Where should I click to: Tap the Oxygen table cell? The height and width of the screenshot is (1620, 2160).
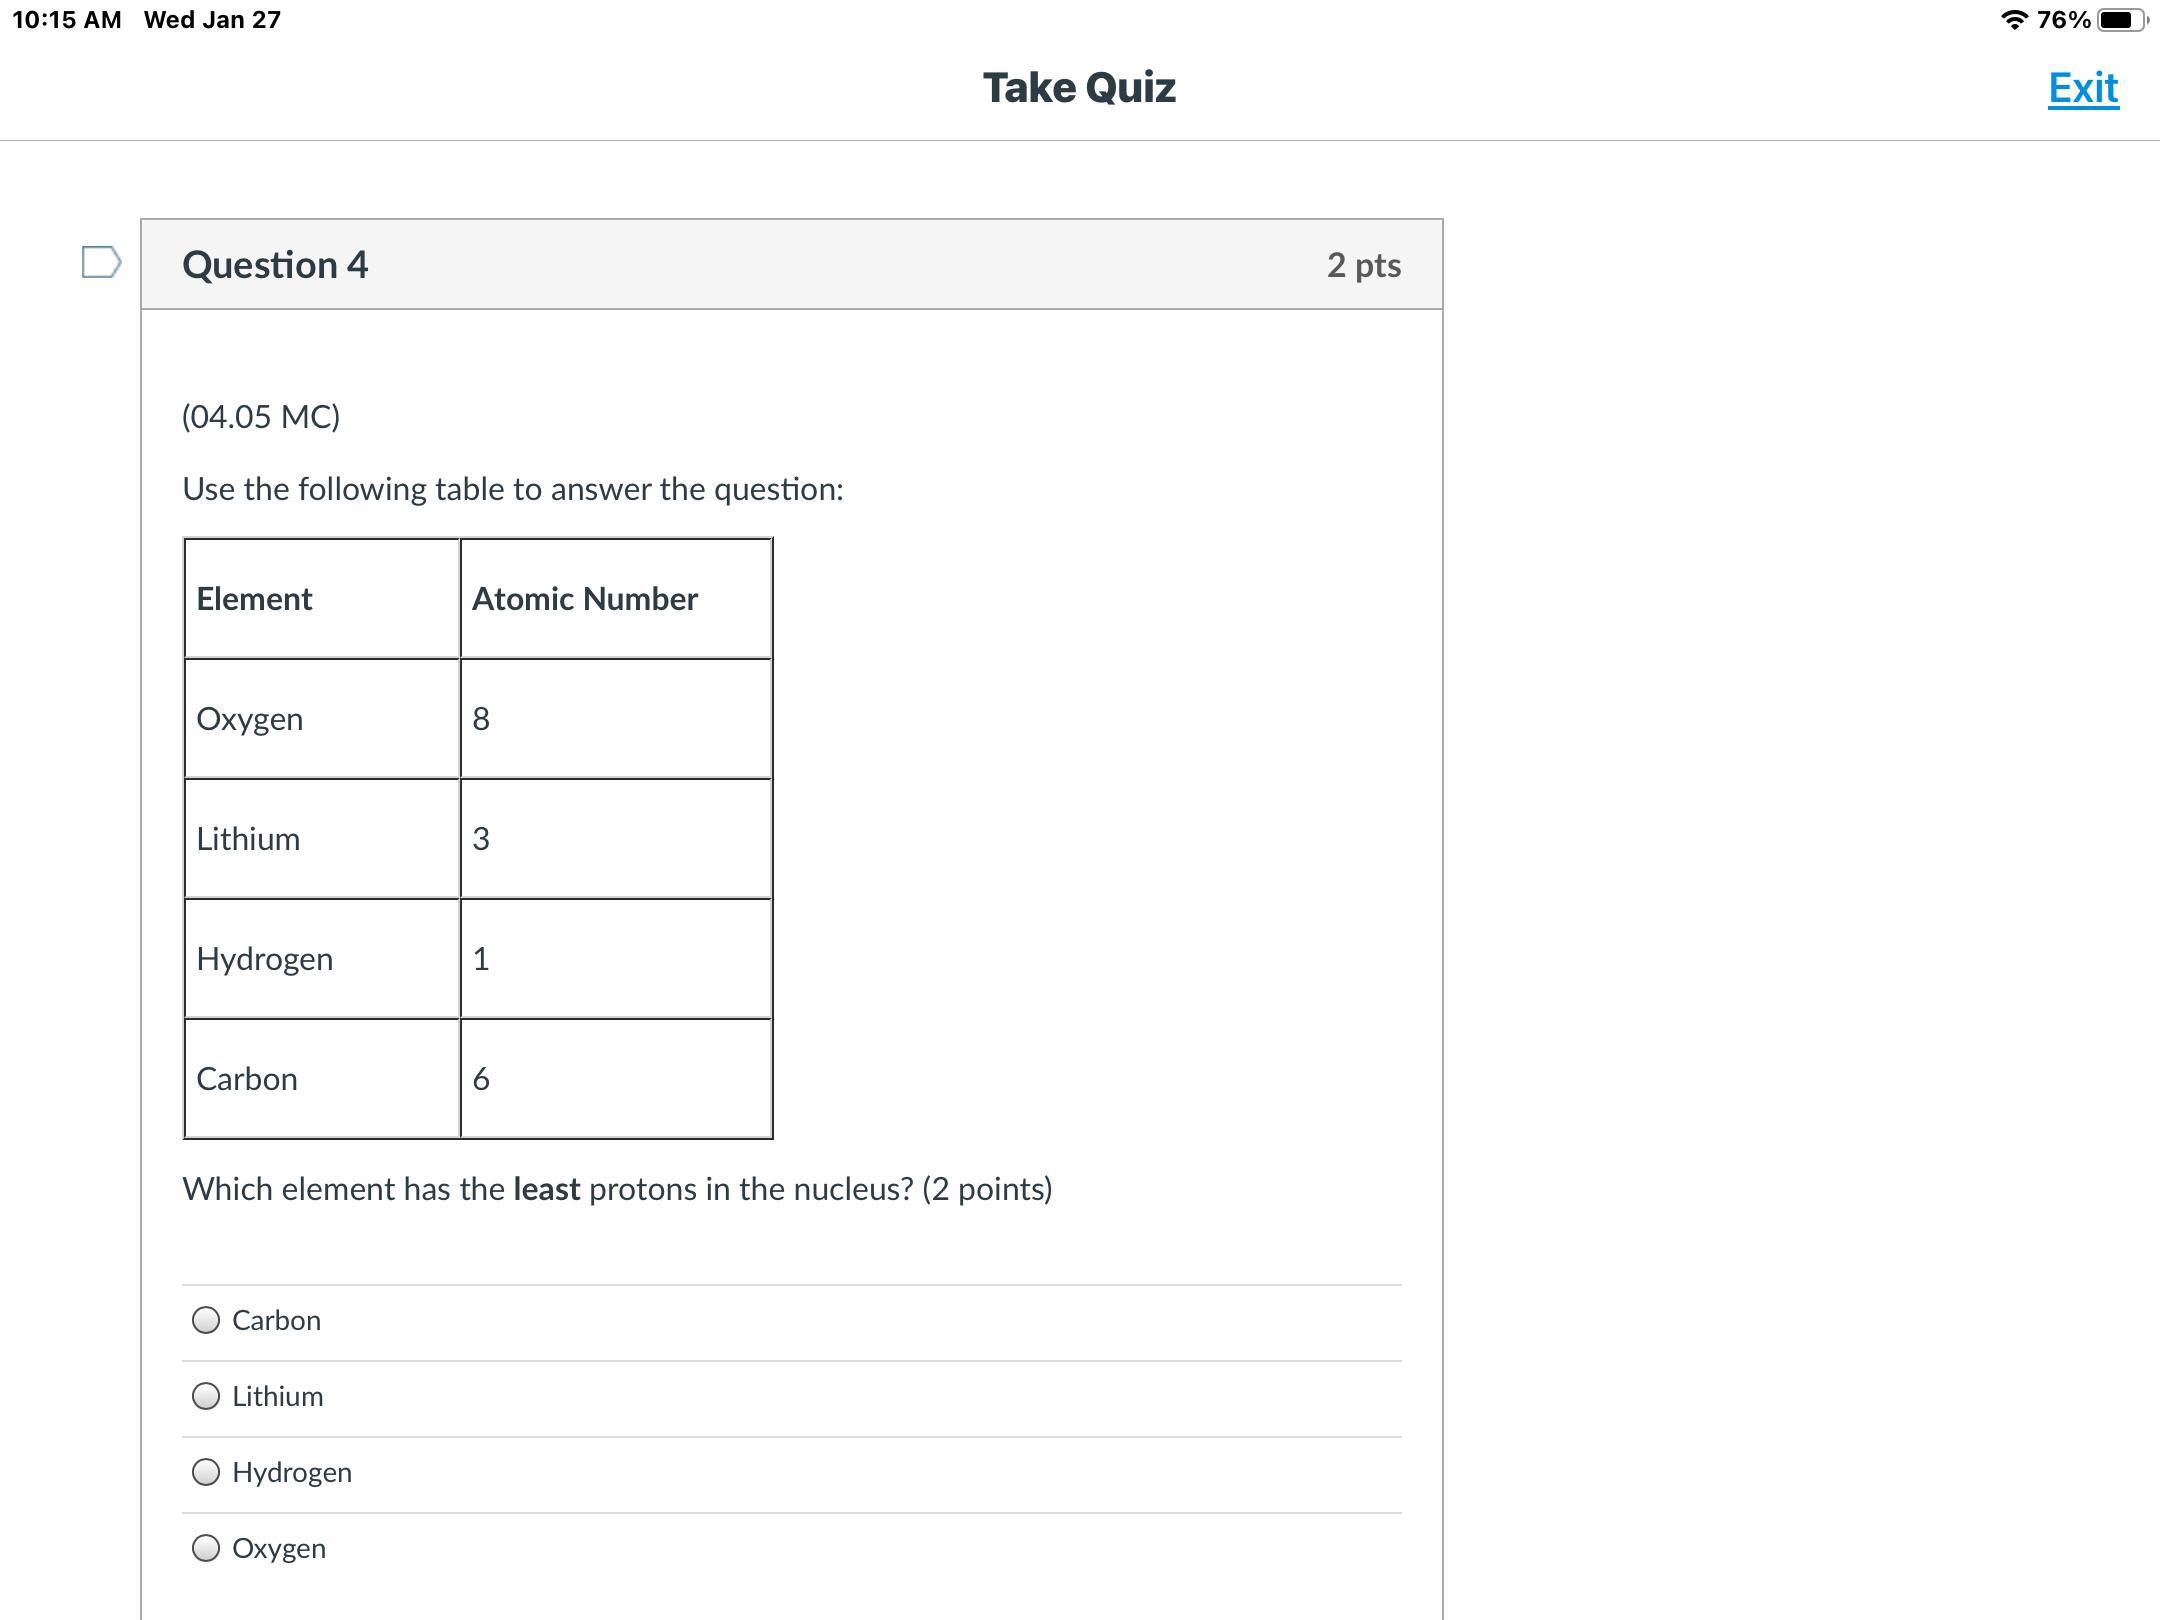pyautogui.click(x=322, y=718)
